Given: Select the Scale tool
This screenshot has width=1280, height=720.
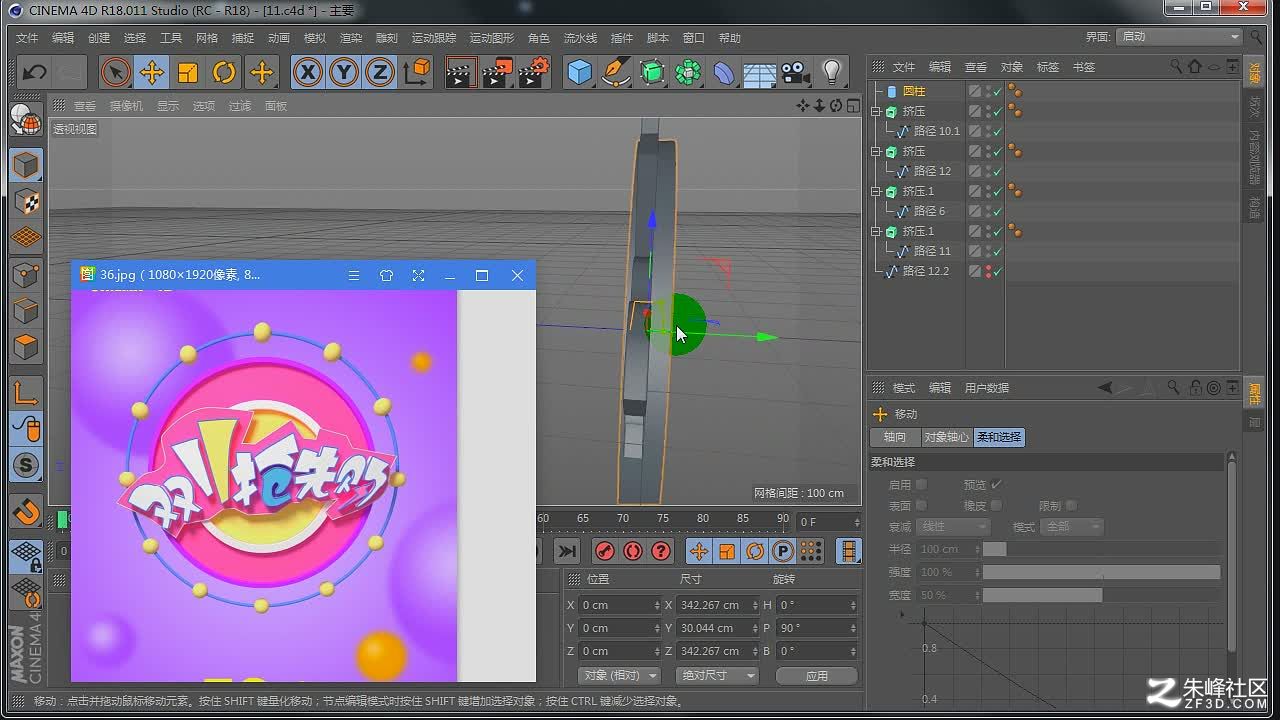Looking at the screenshot, I should tap(188, 72).
